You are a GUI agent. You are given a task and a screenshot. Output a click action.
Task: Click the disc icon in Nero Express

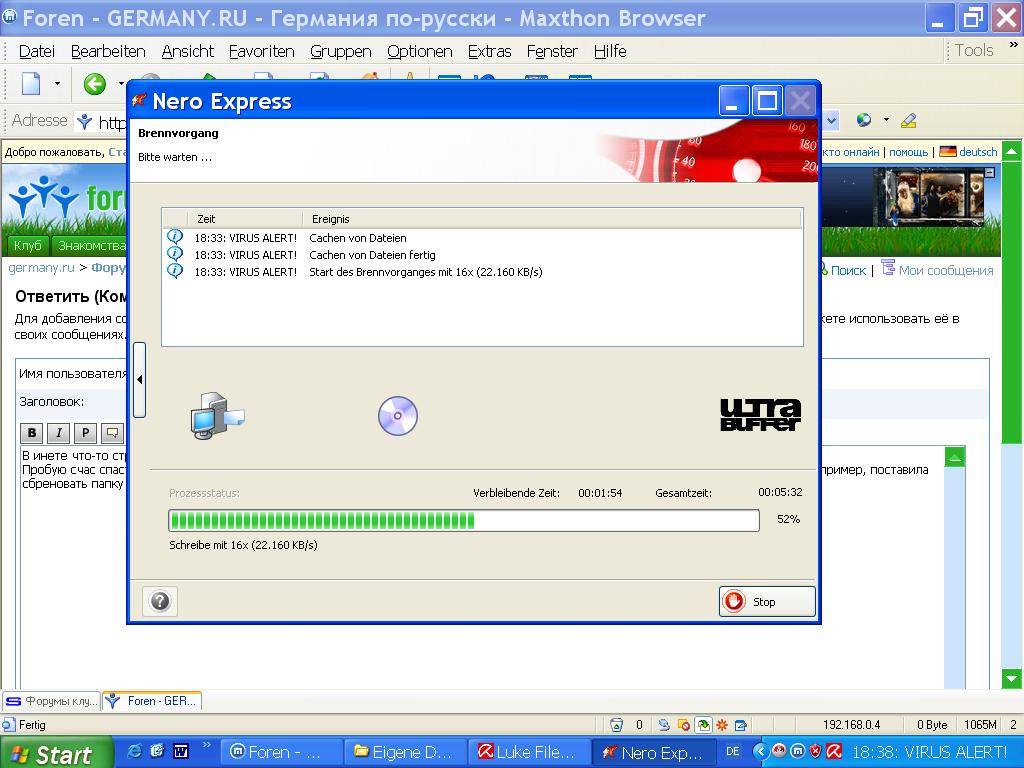point(397,416)
